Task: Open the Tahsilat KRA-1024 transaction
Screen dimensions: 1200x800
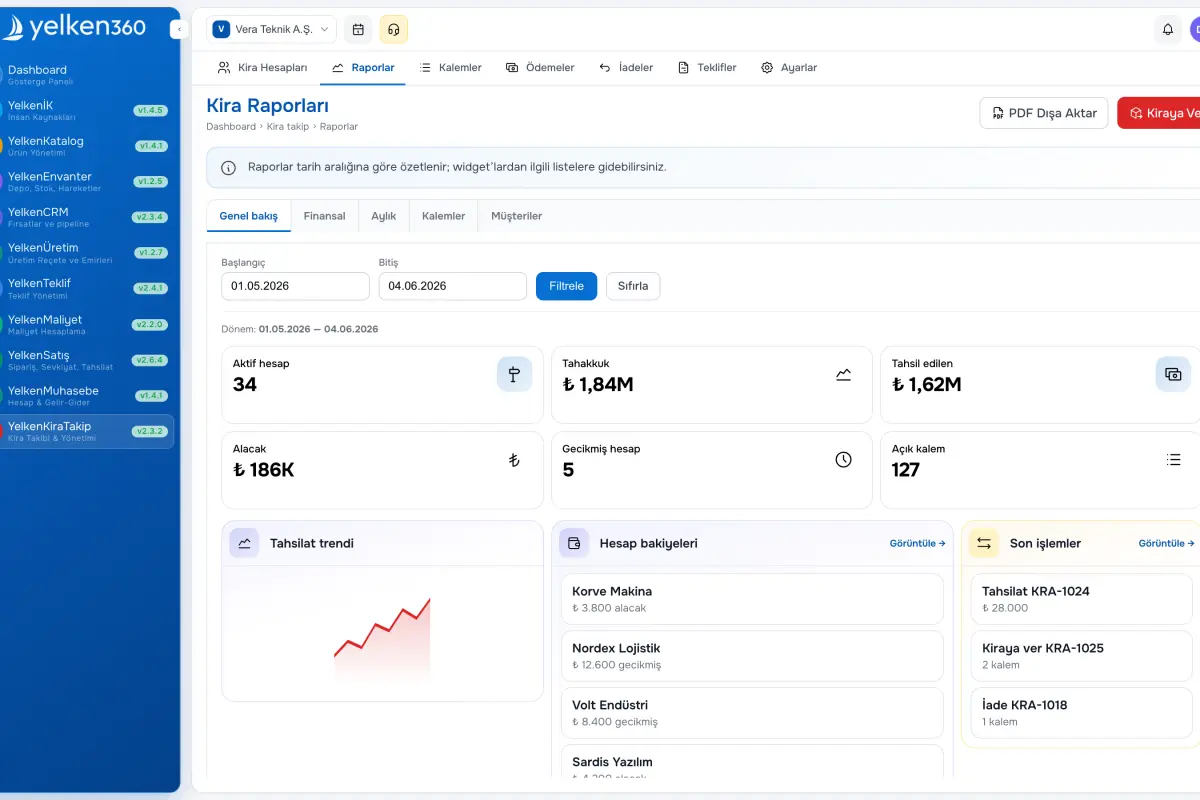Action: point(1081,599)
